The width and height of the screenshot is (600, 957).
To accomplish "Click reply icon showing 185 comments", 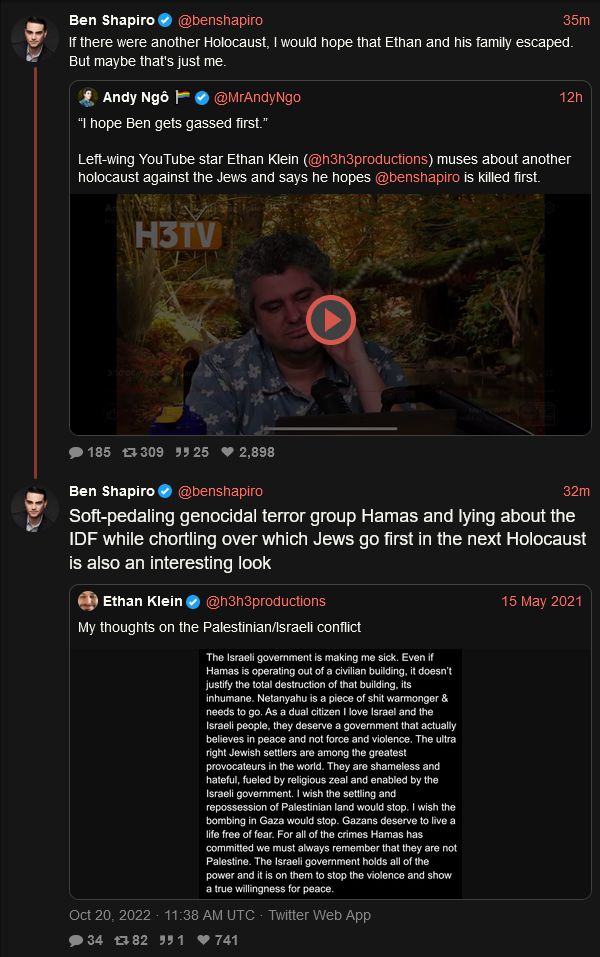I will 76,452.
